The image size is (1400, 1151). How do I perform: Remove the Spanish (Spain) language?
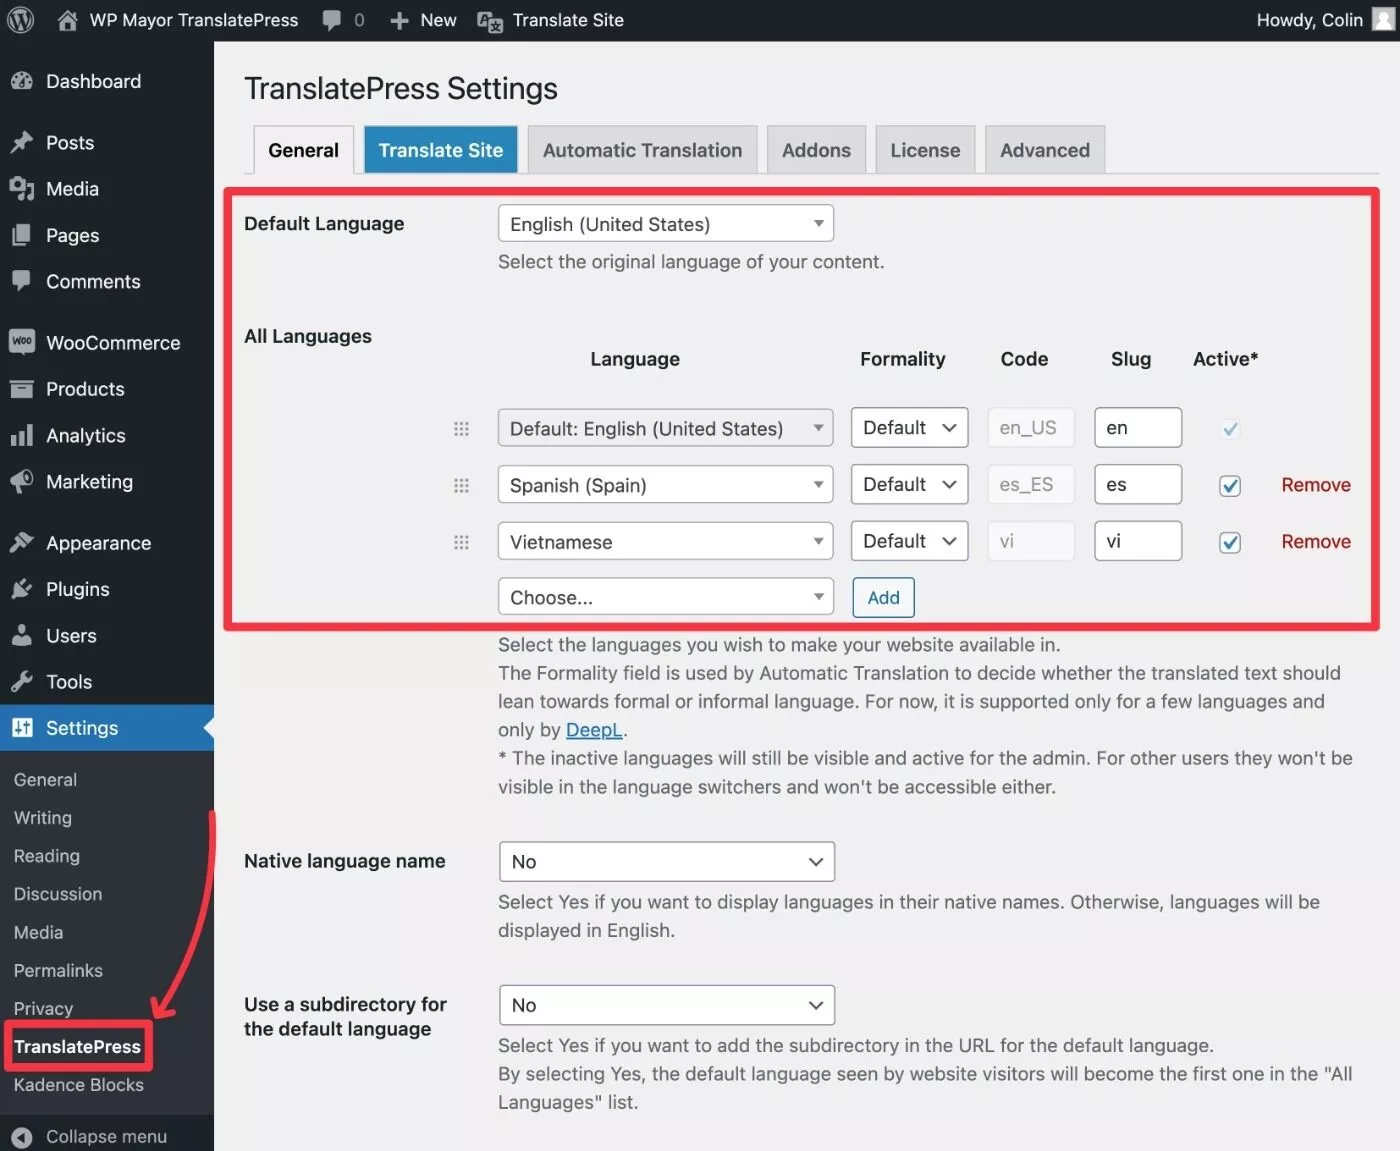1316,485
